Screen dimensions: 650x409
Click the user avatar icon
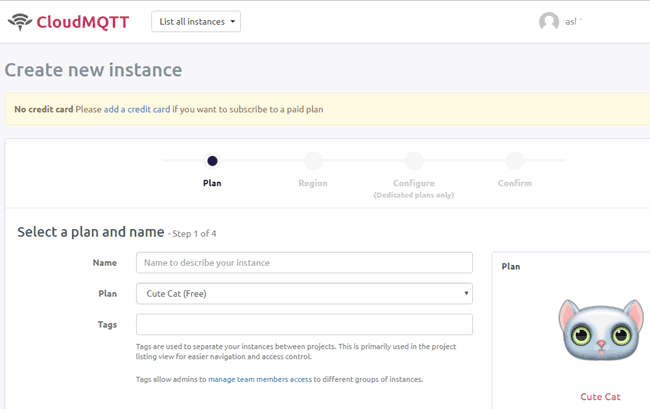(548, 22)
